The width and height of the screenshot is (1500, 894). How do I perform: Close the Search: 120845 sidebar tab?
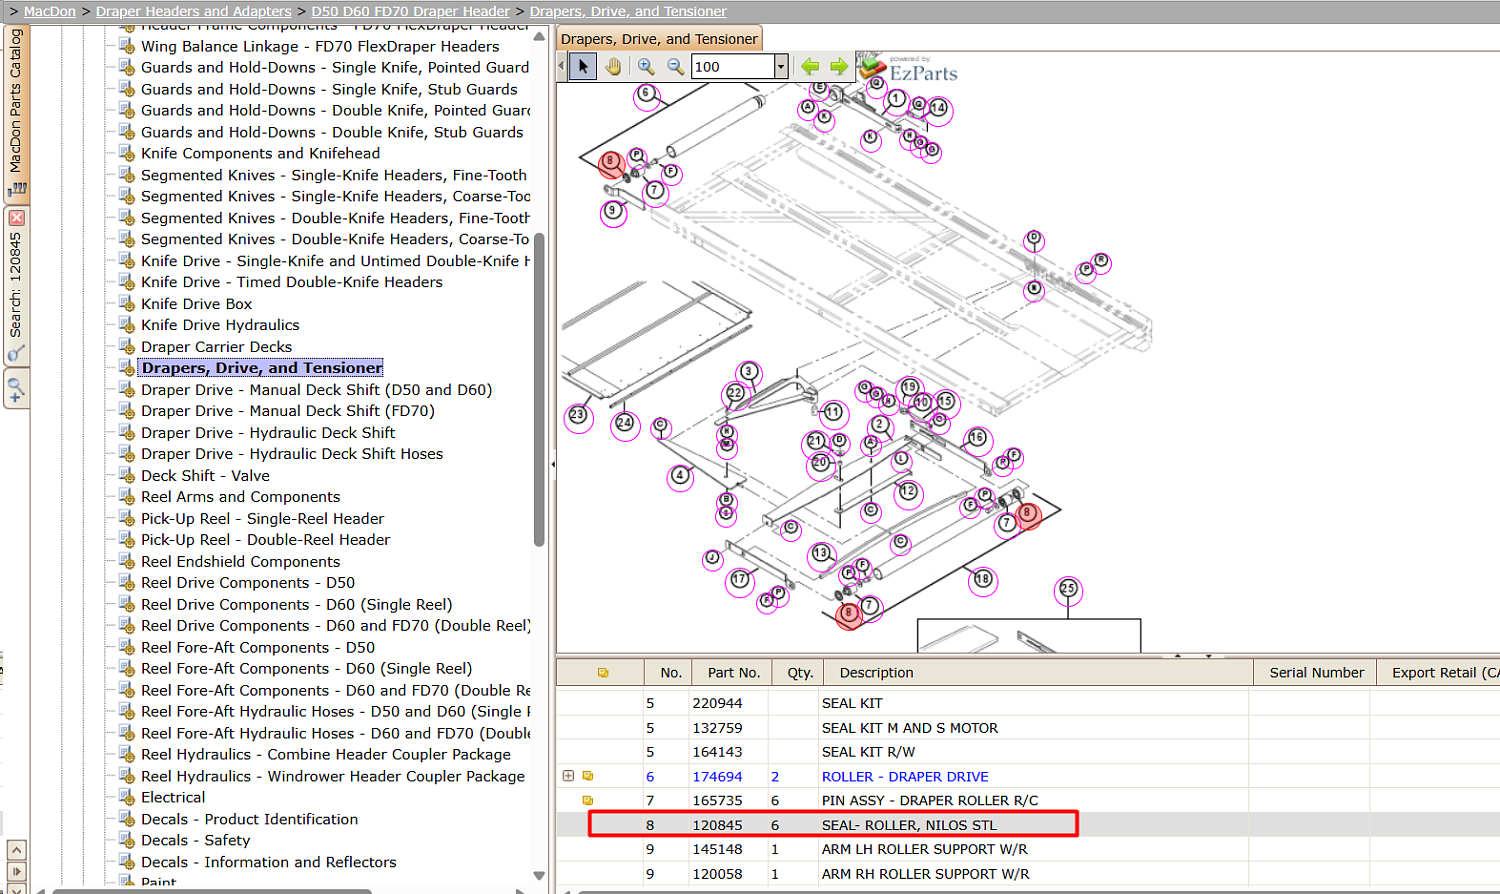[16, 218]
